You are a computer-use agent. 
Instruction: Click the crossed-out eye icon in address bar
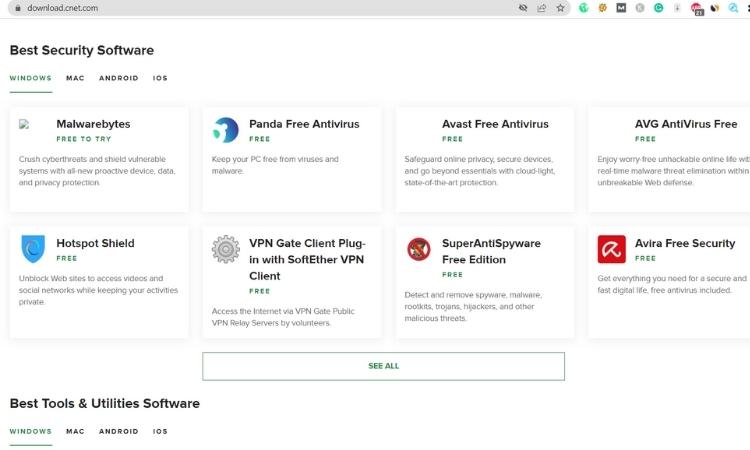tap(523, 8)
